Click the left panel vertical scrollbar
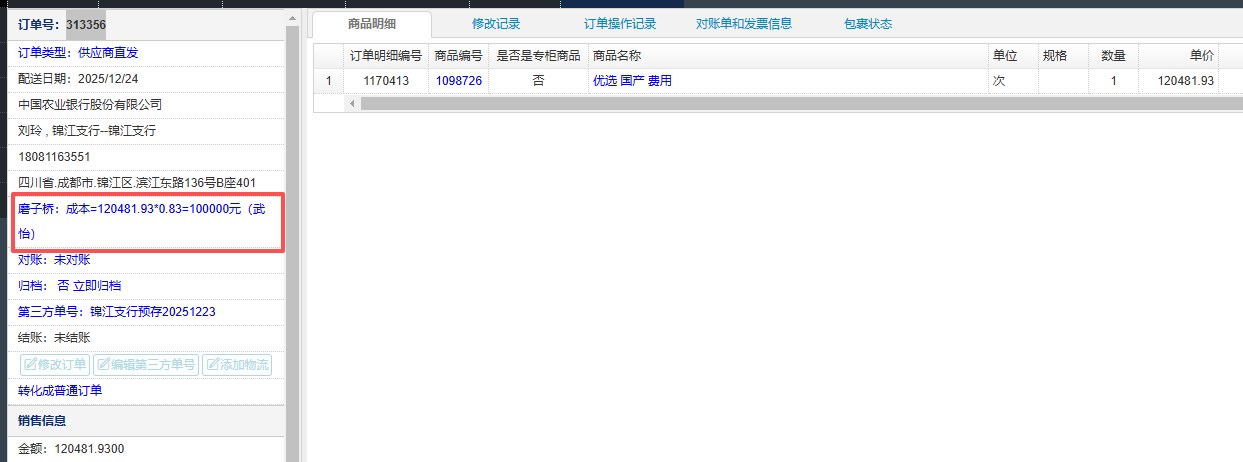Viewport: 1243px width, 462px height. 292,240
